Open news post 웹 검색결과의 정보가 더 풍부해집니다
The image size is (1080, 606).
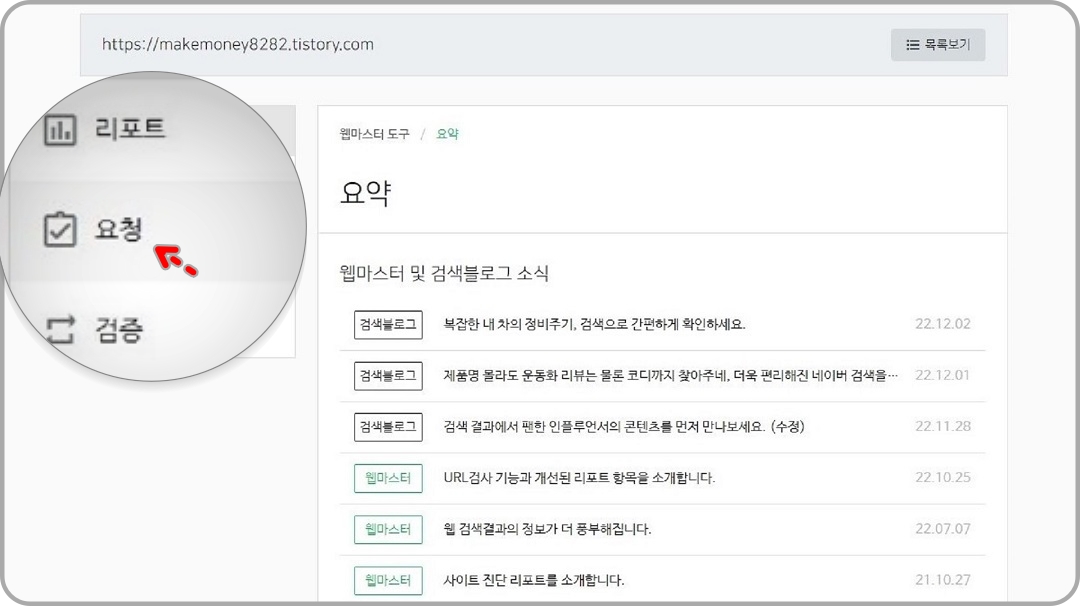coord(548,529)
